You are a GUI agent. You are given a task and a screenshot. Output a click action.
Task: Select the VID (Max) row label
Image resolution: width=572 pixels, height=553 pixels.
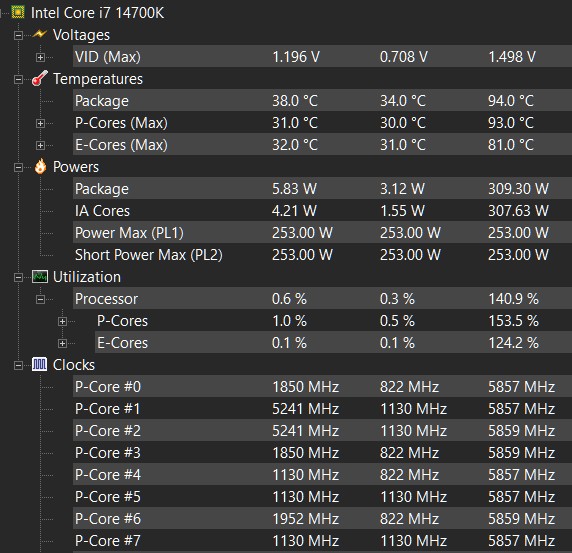(108, 57)
